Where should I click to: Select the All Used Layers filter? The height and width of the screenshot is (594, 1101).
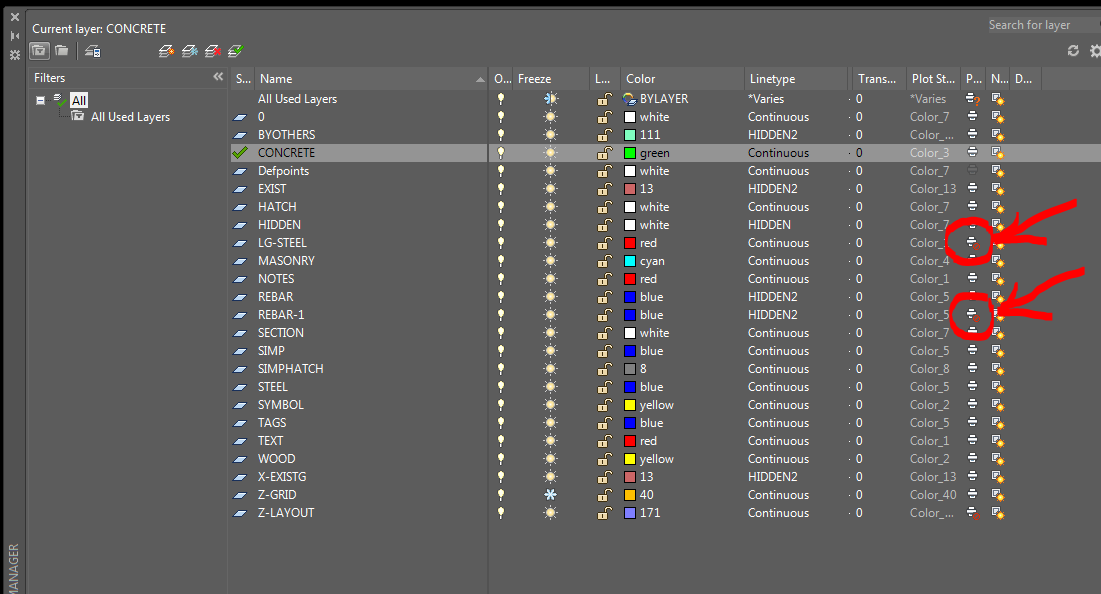pos(131,117)
